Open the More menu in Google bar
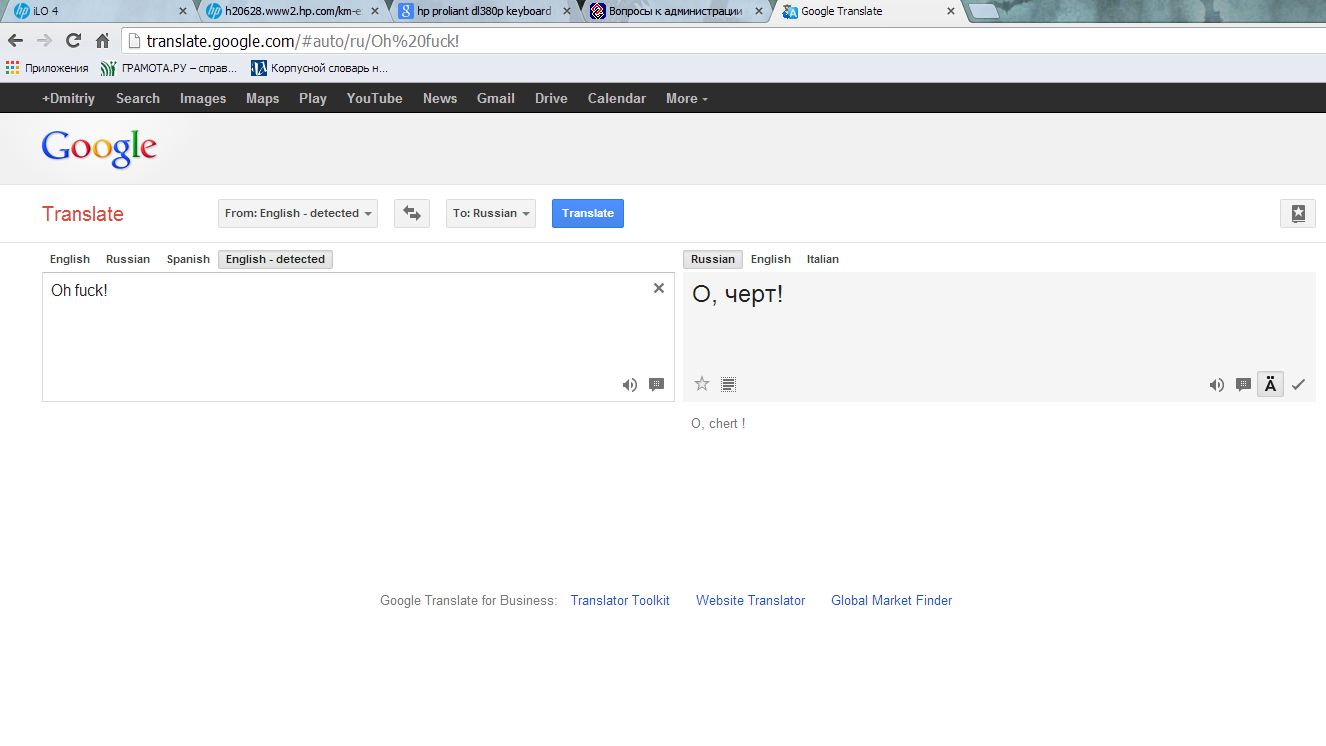This screenshot has width=1326, height=746. (x=687, y=98)
